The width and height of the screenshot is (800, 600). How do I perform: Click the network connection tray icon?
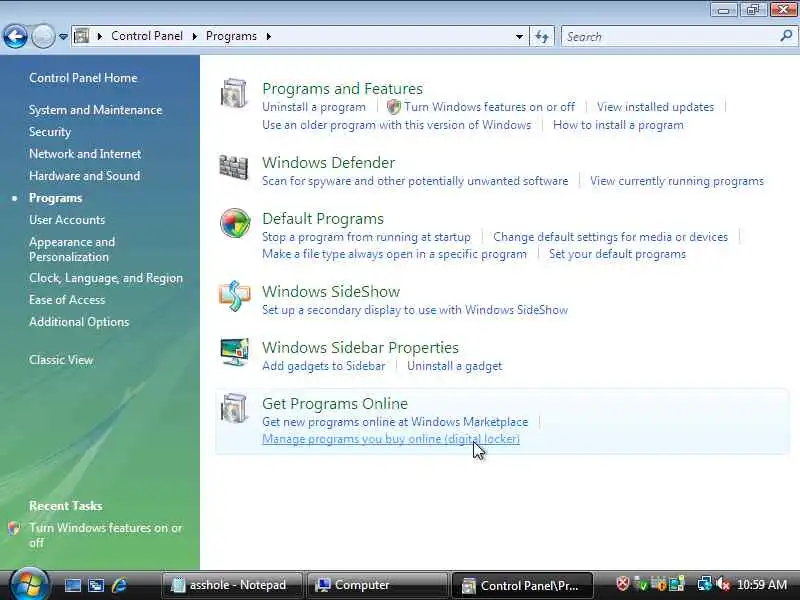coord(705,584)
